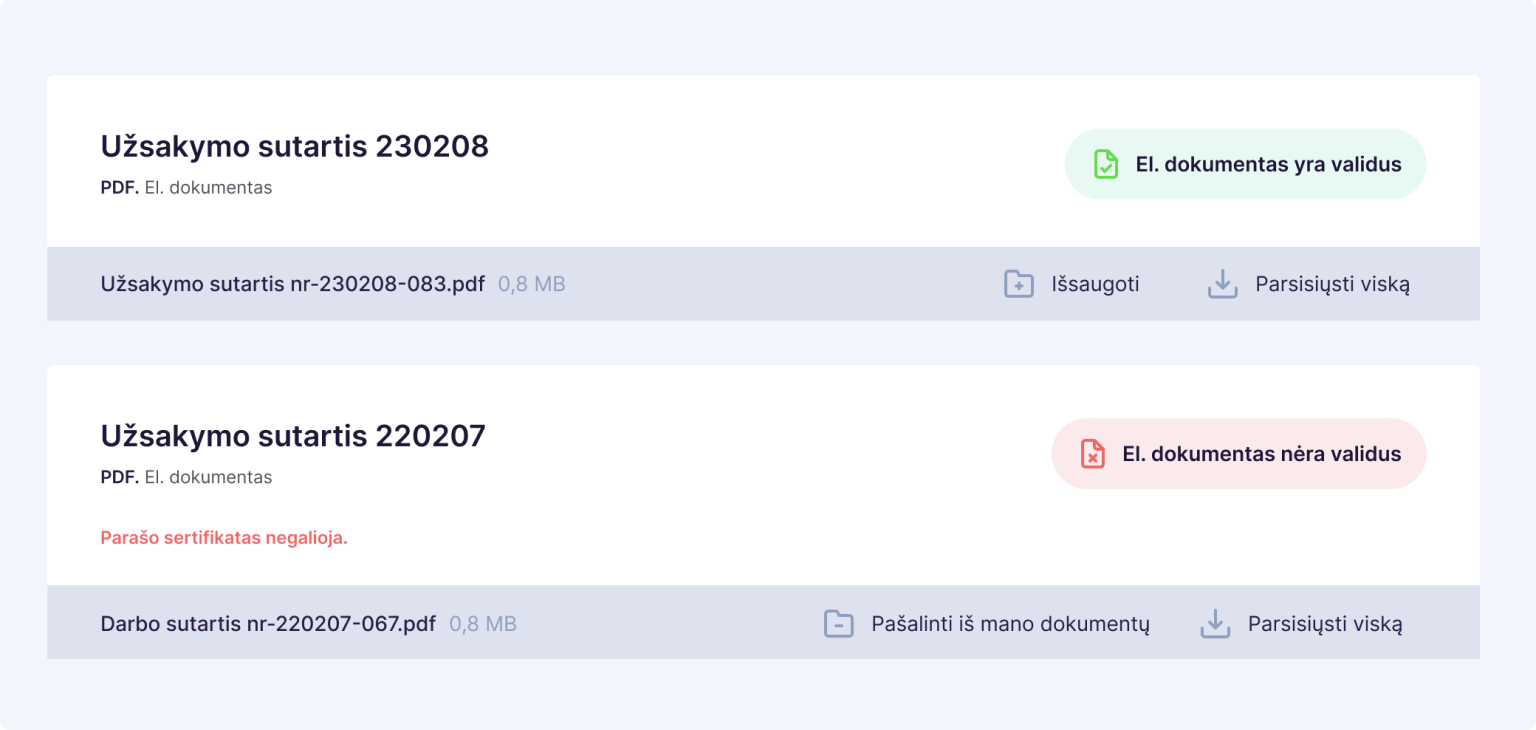Click Parsisiųsti viską for file nr-230208-083

tap(1332, 284)
